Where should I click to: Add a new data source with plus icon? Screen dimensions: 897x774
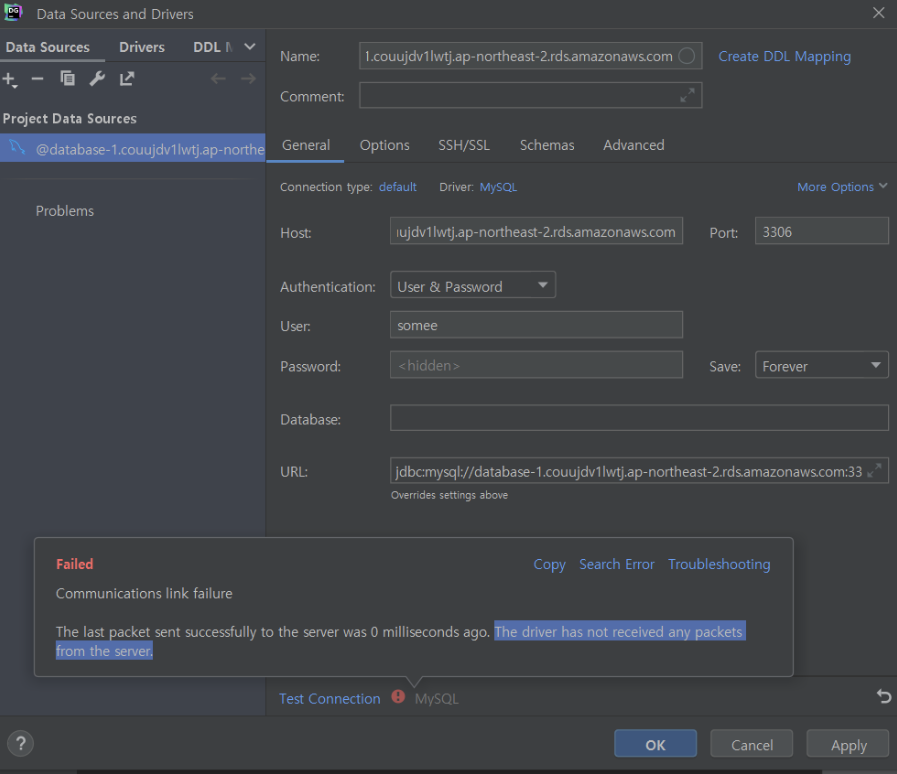(x=10, y=80)
